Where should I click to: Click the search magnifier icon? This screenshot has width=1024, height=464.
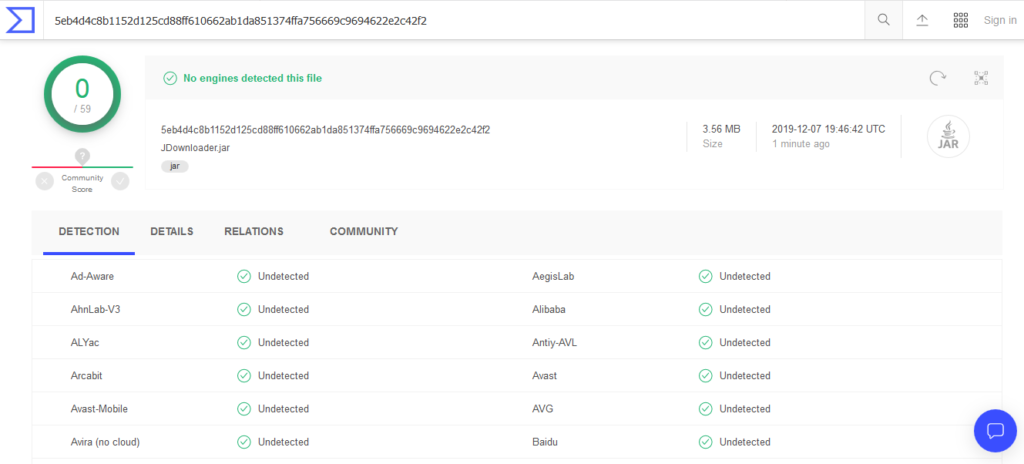[x=884, y=20]
